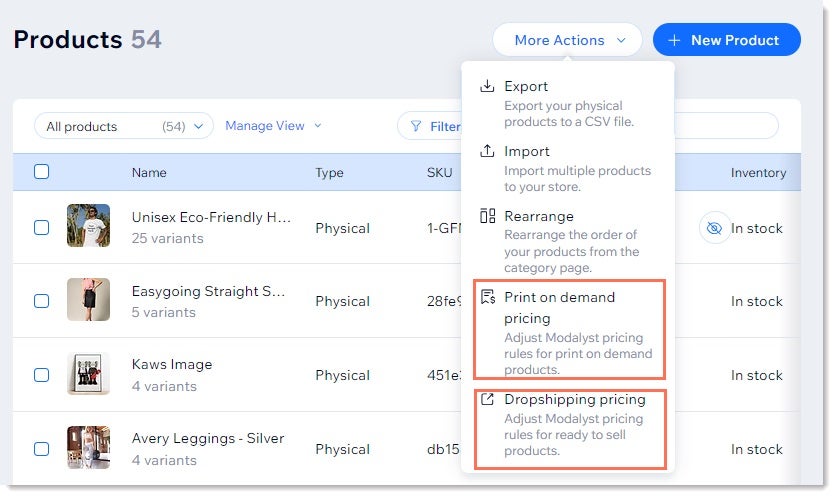Screen dimensions: 835x497
Task: Click the Import upload icon
Action: point(488,152)
